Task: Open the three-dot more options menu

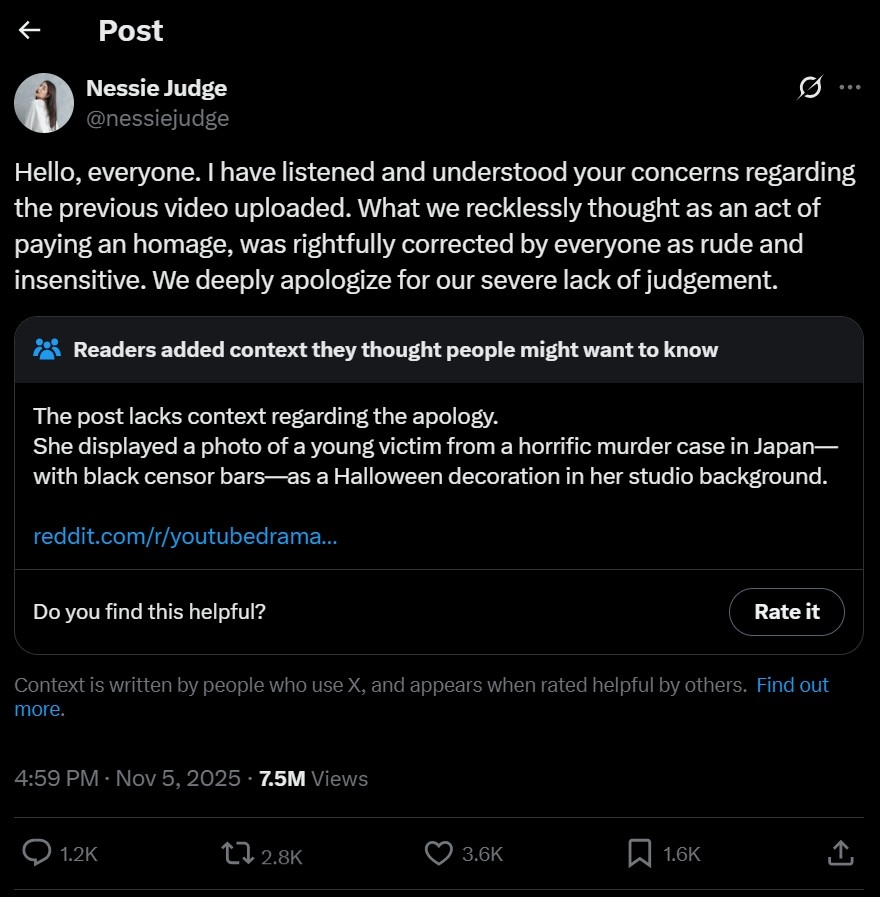Action: (x=850, y=87)
